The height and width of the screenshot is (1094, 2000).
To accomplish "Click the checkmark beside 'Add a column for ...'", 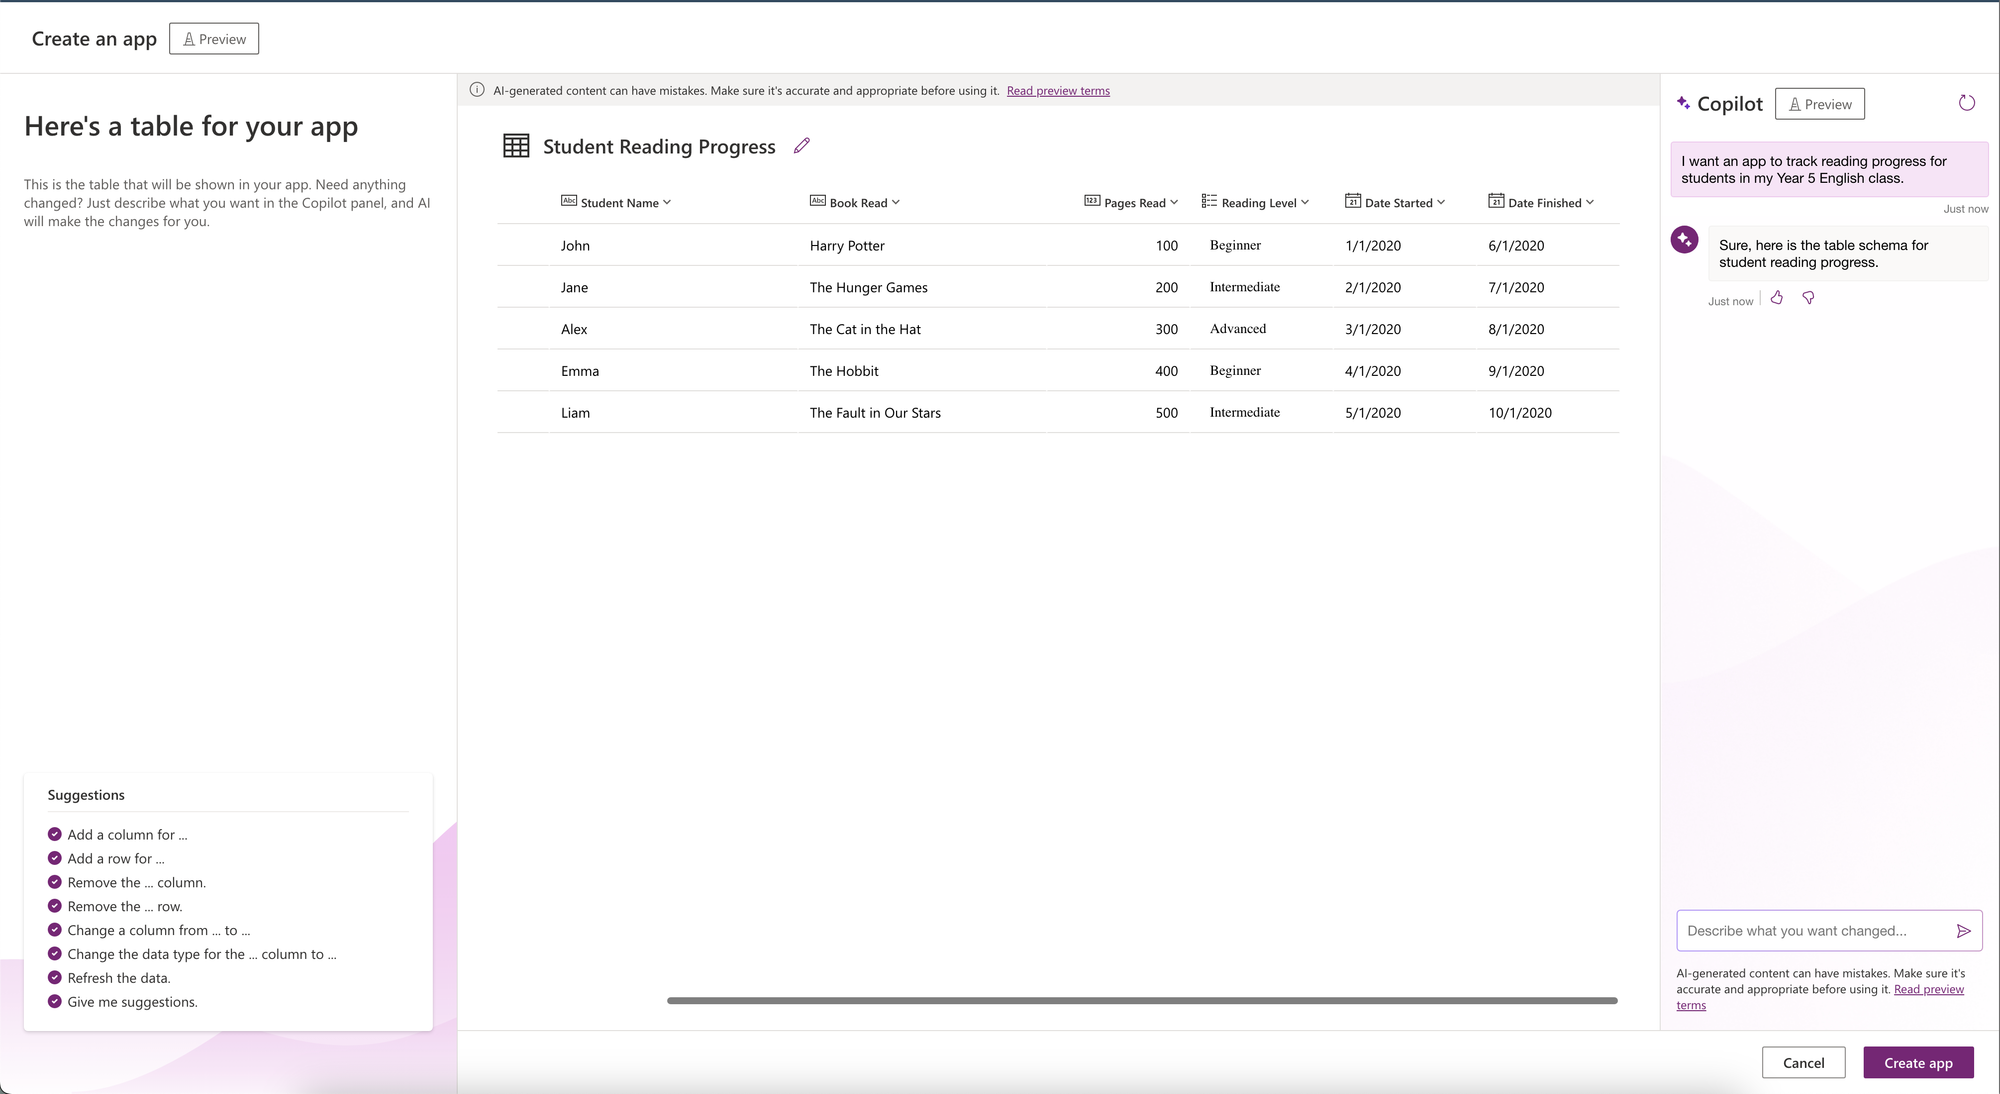I will [55, 834].
